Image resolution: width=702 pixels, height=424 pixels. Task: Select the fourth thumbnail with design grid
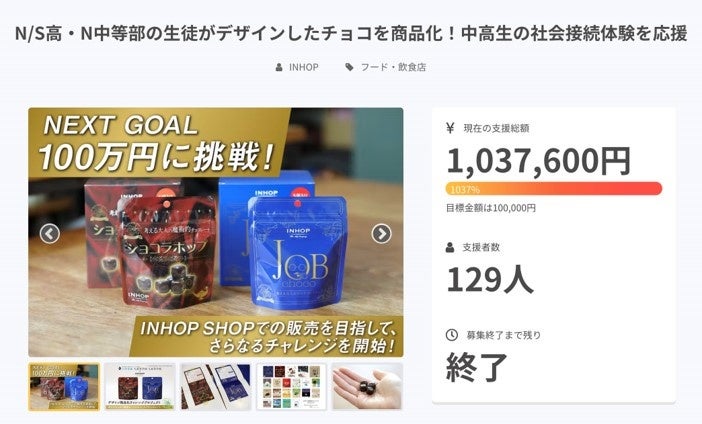point(291,387)
